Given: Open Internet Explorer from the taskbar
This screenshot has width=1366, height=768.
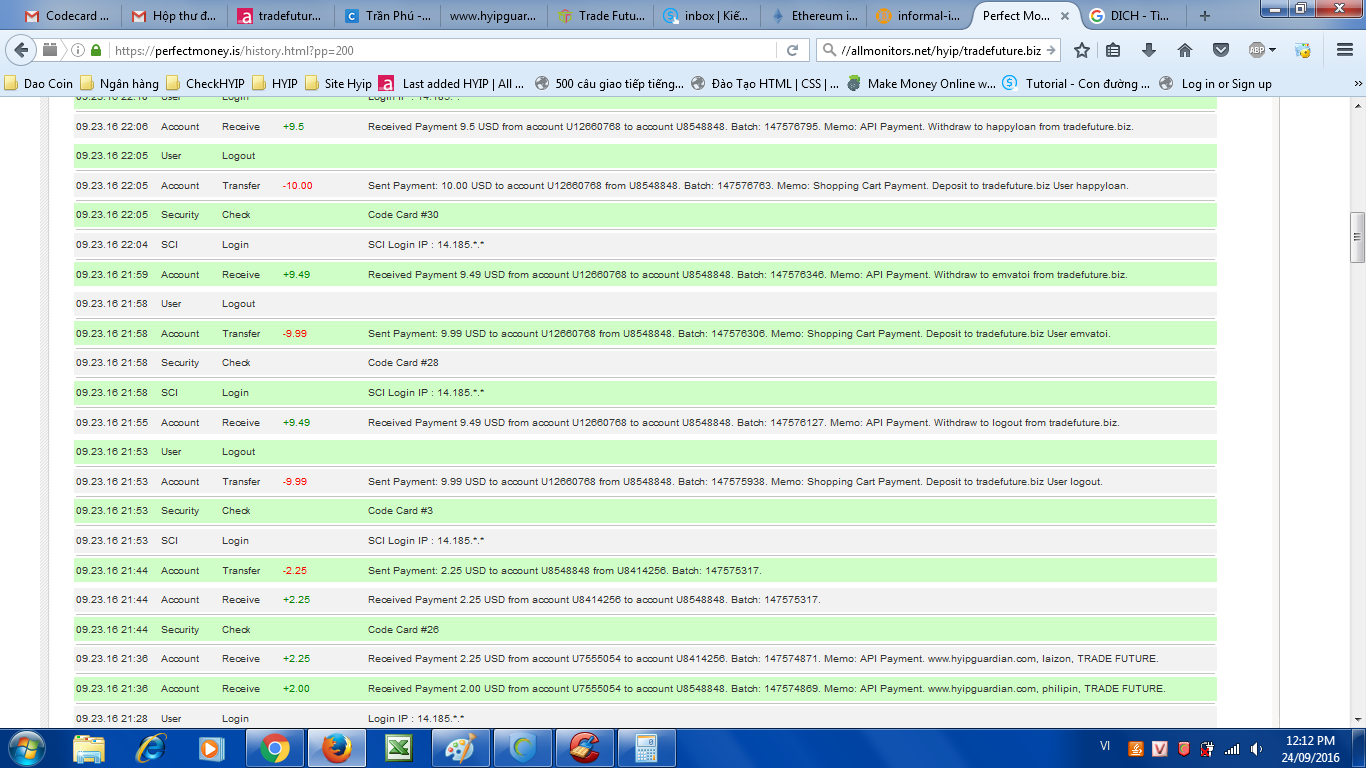Looking at the screenshot, I should pos(151,748).
